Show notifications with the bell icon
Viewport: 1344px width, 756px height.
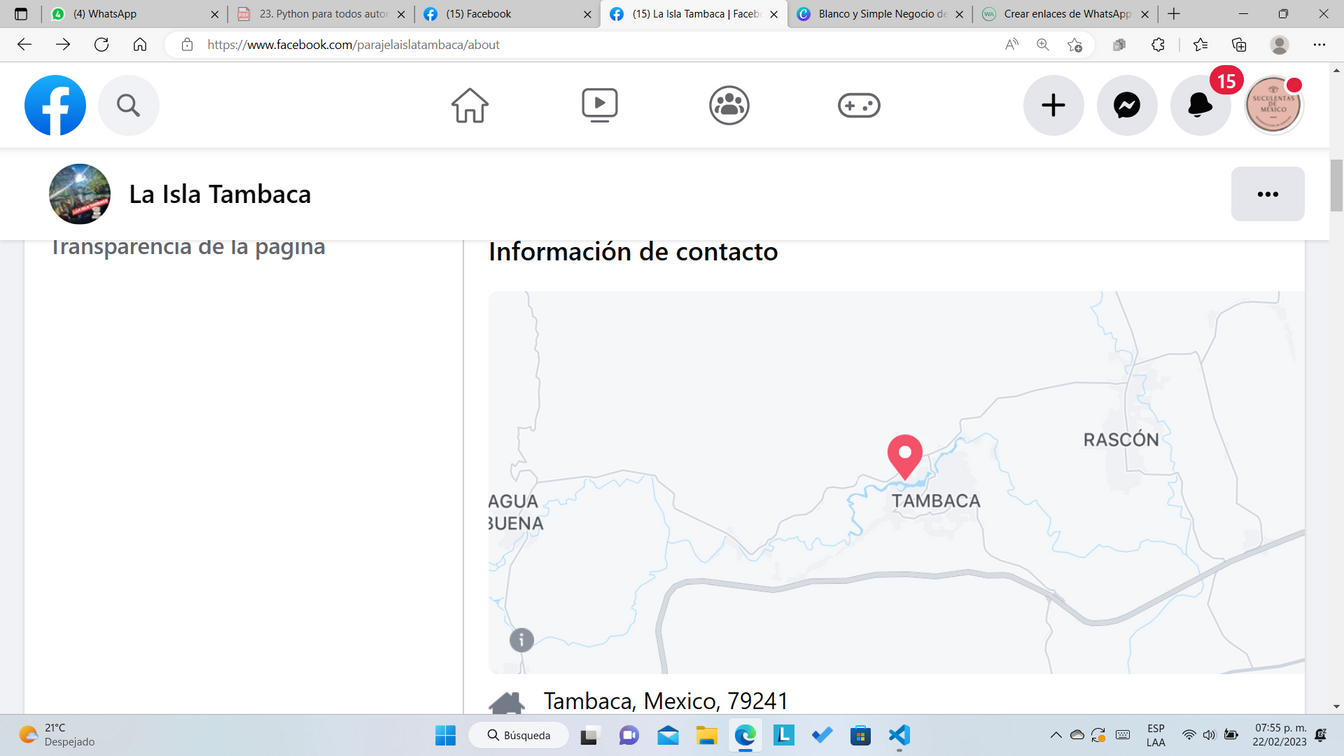click(1200, 105)
